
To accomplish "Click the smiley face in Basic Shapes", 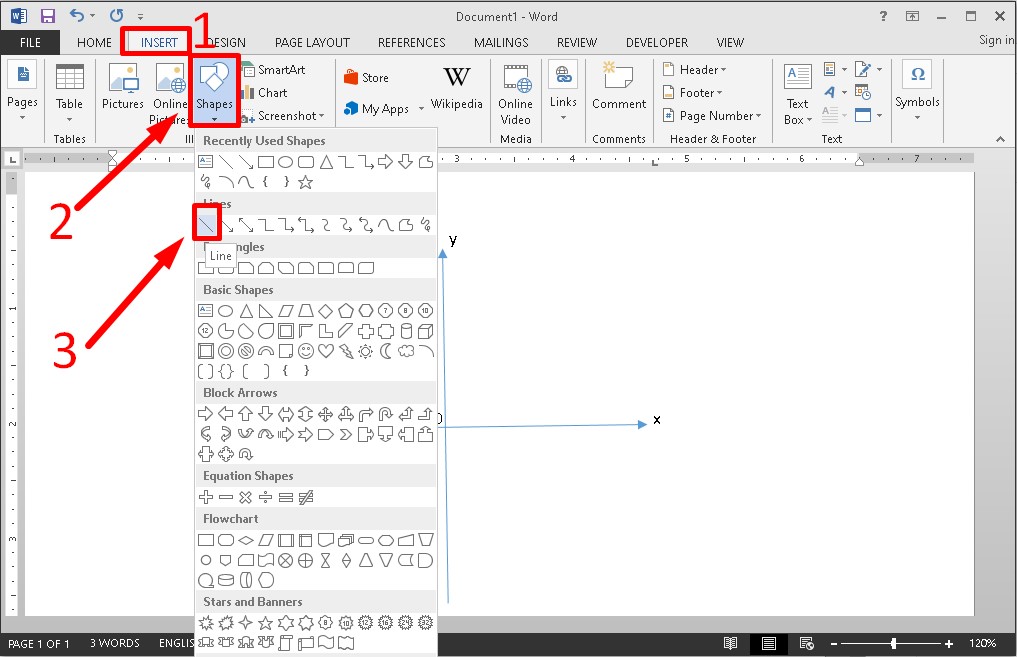I will pos(306,351).
